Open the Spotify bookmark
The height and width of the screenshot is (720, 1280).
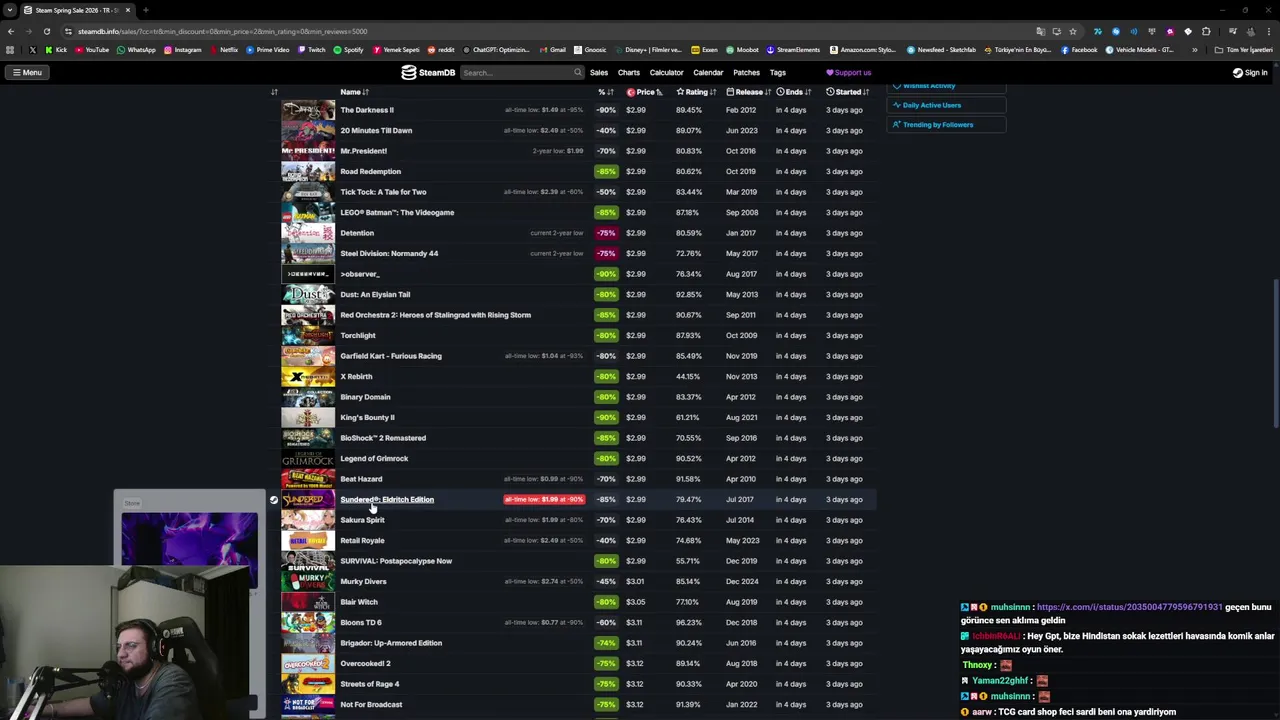348,50
